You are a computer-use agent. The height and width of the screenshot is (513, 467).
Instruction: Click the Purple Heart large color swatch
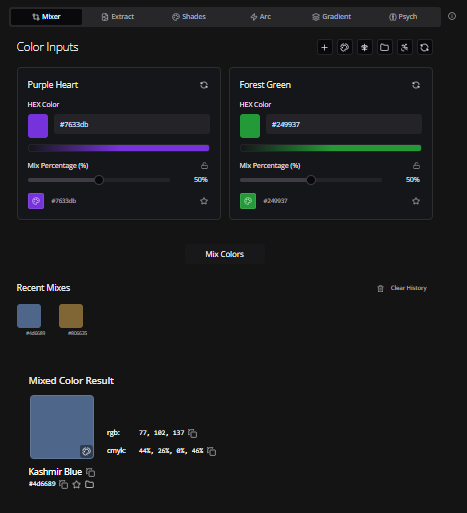point(38,126)
